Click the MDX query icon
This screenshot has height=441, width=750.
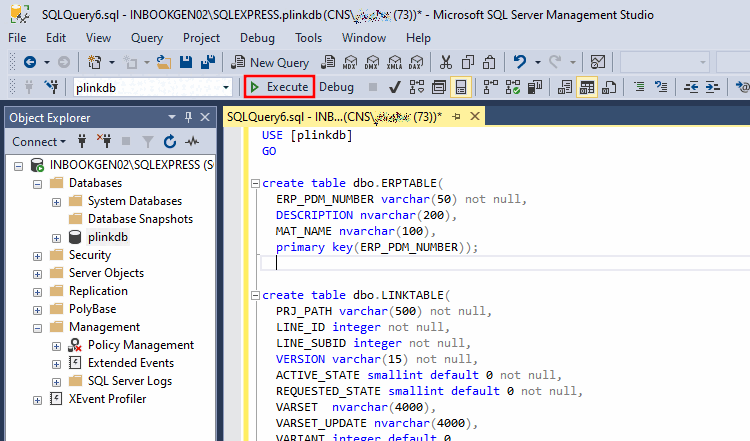[x=350, y=62]
